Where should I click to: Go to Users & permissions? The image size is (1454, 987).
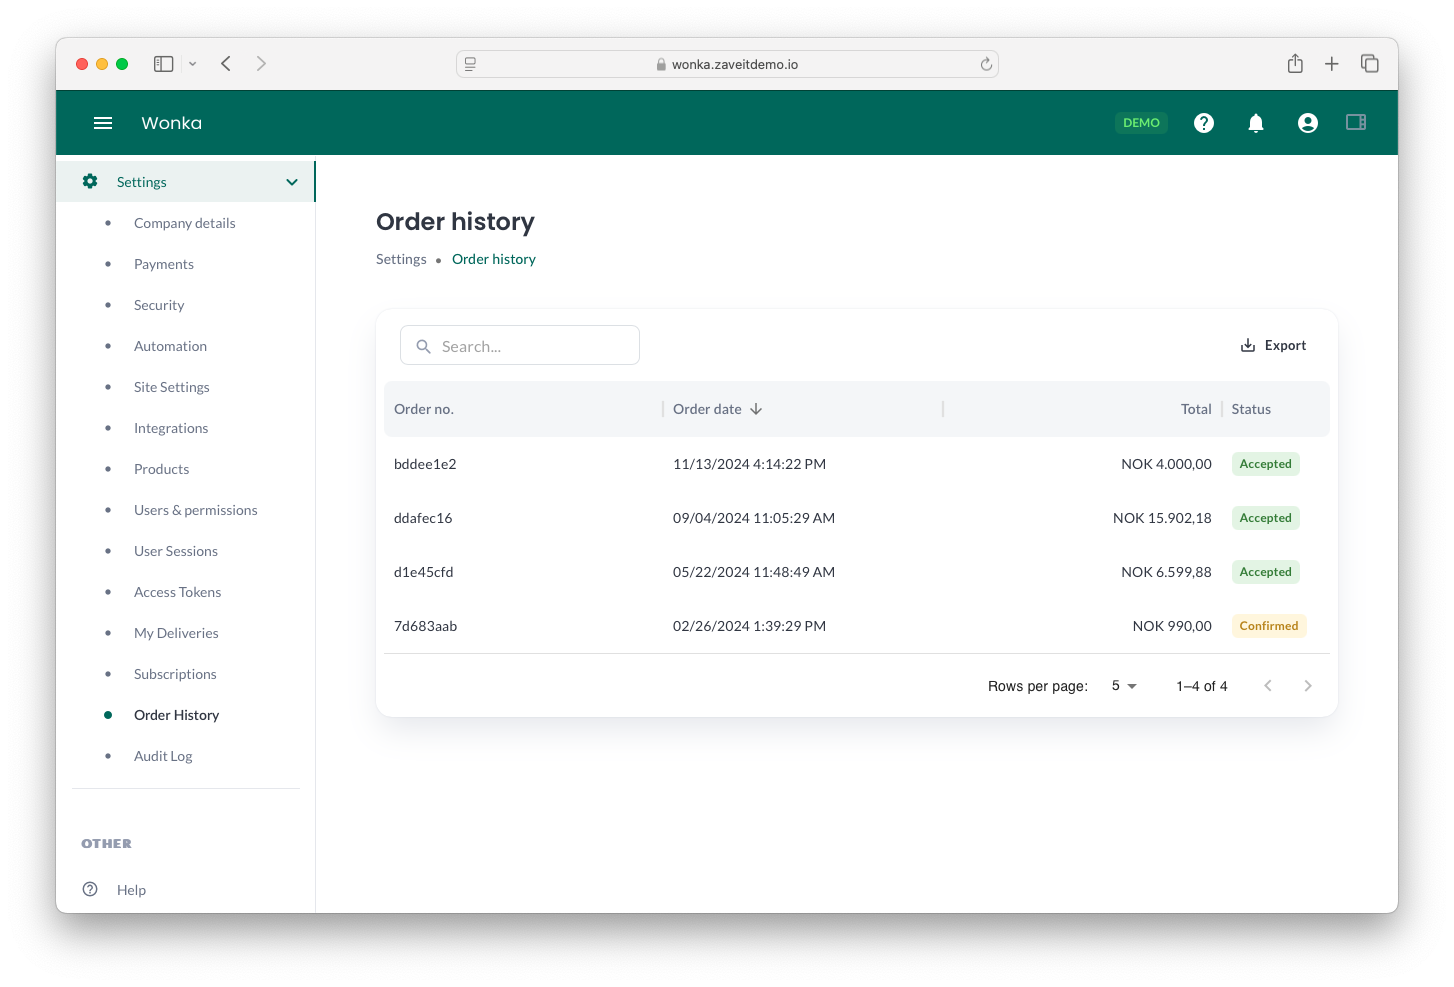coord(196,510)
